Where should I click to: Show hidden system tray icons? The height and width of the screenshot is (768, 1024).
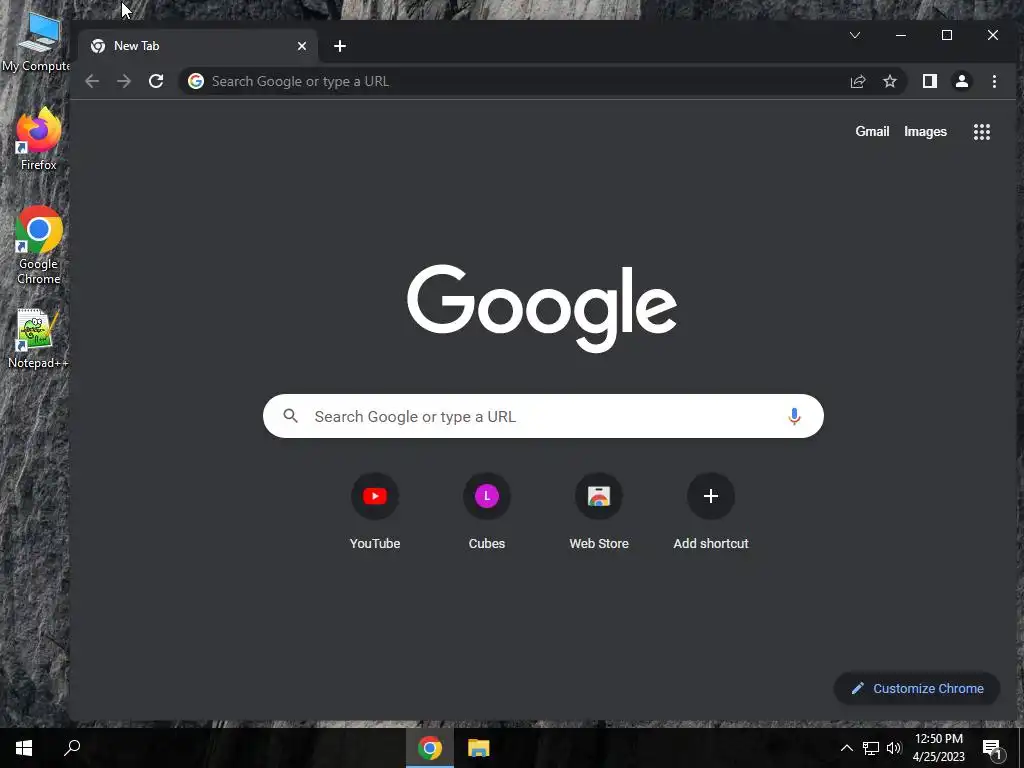846,748
